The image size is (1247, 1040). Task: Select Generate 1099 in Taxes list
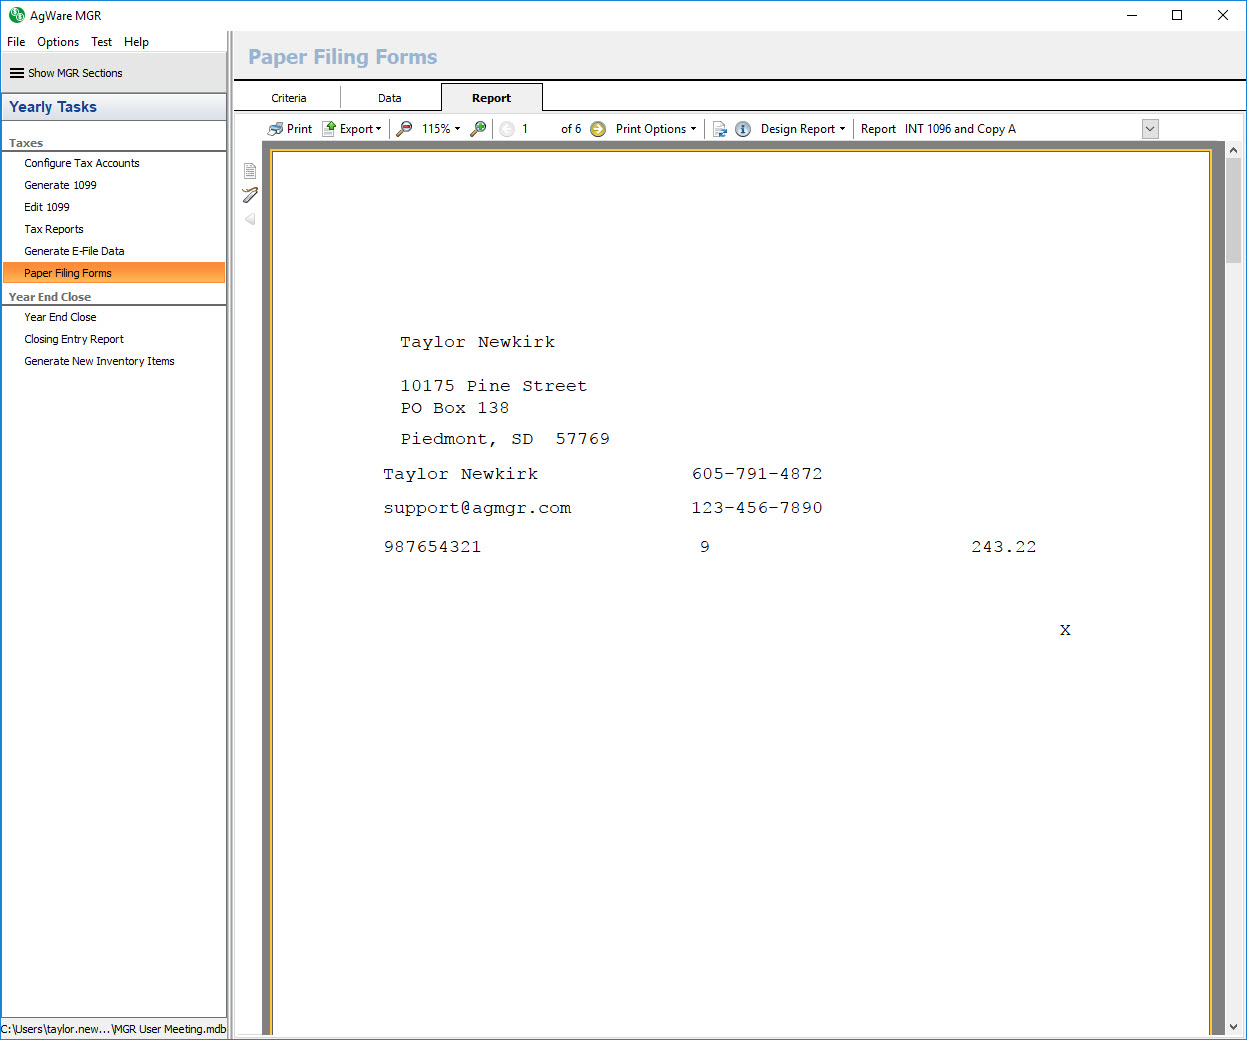pyautogui.click(x=61, y=185)
